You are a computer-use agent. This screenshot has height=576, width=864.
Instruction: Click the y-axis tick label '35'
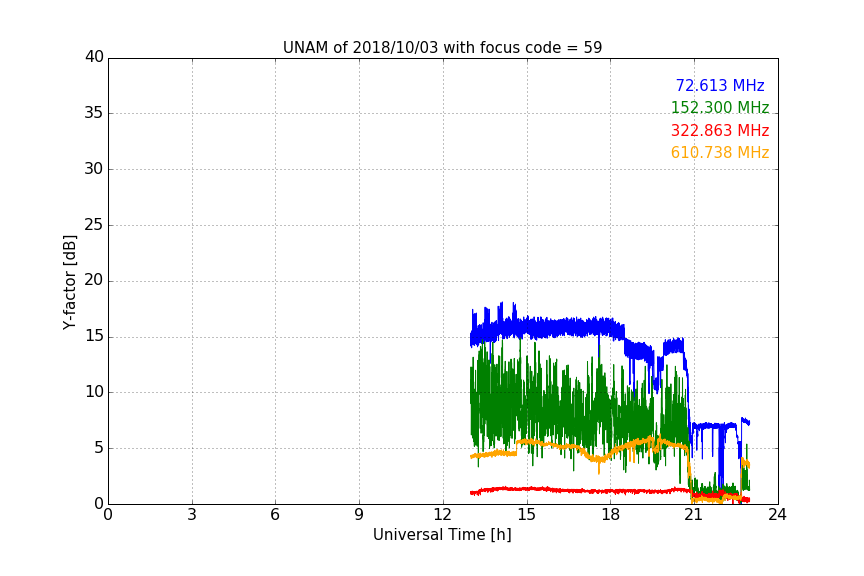click(94, 113)
